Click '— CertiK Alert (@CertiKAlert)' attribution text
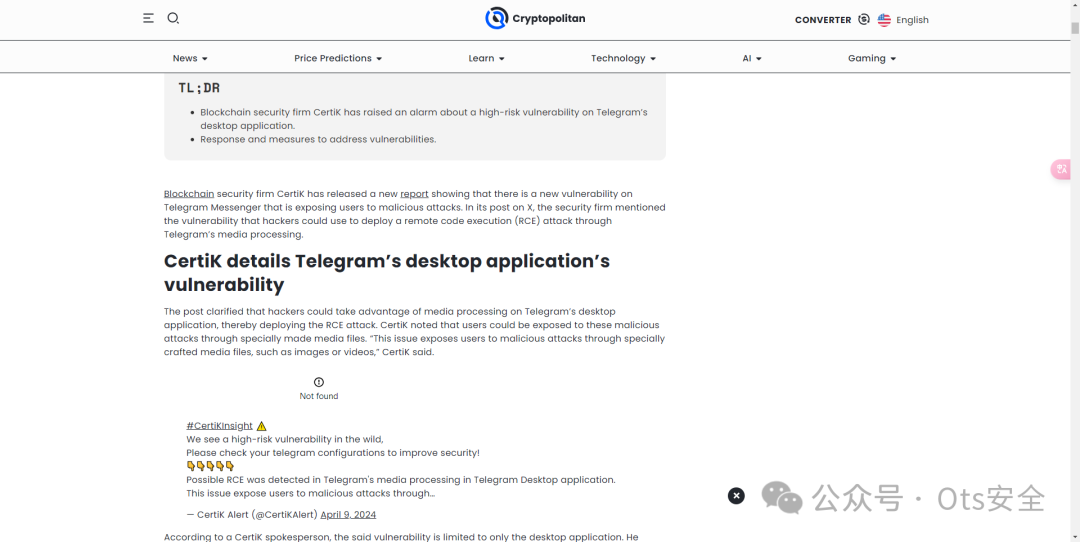Viewport: 1080px width, 542px height. pyautogui.click(x=251, y=514)
